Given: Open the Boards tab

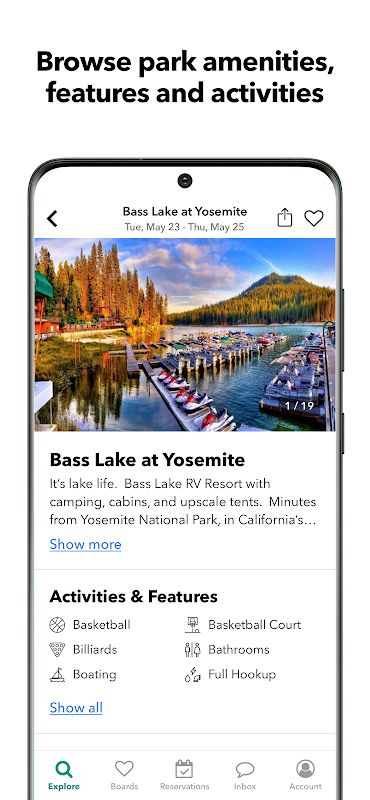Looking at the screenshot, I should [x=124, y=775].
